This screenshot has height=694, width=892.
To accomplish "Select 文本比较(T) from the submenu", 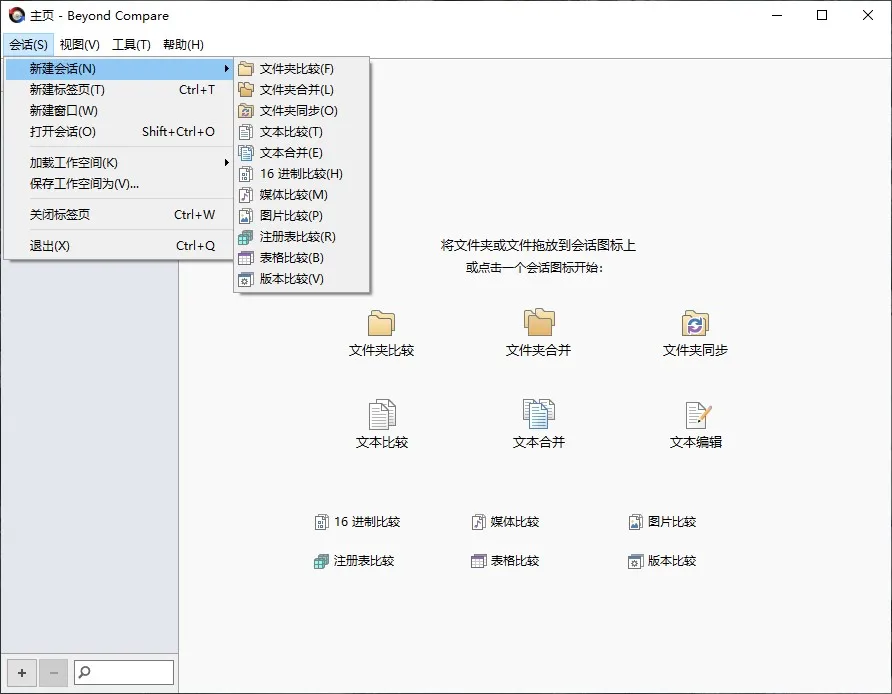I will pyautogui.click(x=302, y=132).
